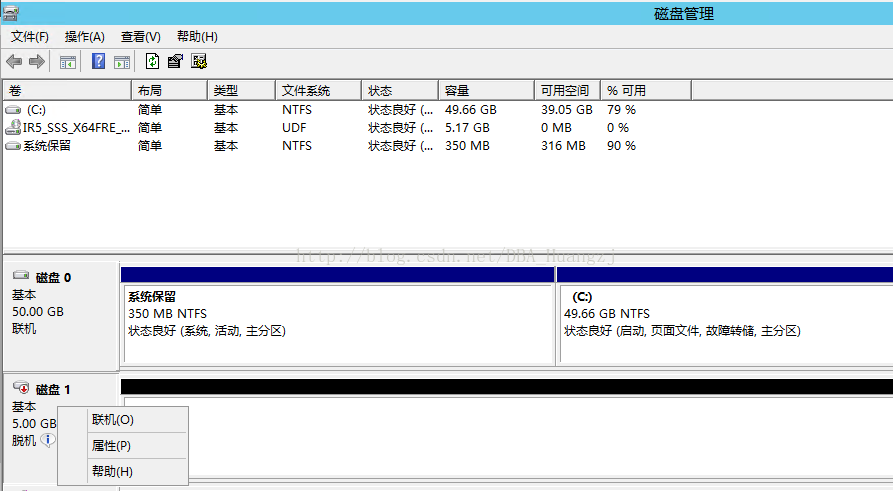Select the 磁盘 0 label panel
This screenshot has width=893, height=491.
tap(61, 316)
